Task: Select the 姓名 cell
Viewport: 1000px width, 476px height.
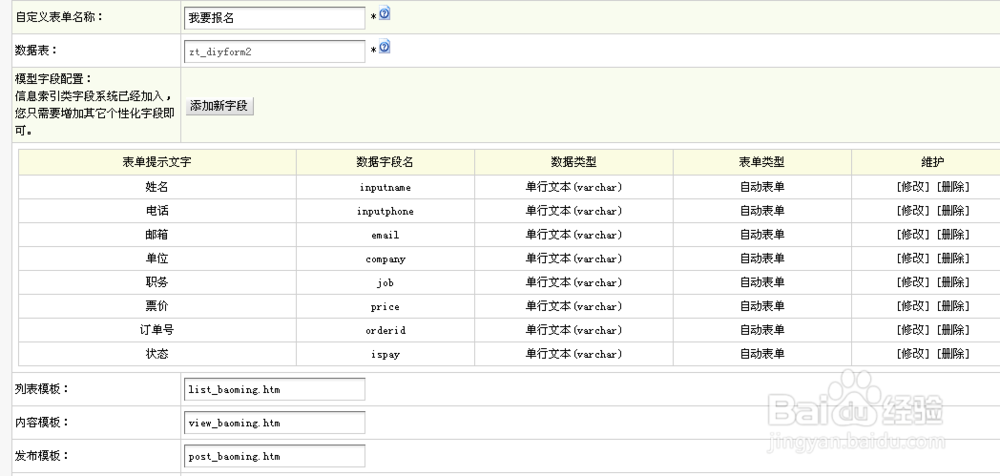Action: pos(157,187)
